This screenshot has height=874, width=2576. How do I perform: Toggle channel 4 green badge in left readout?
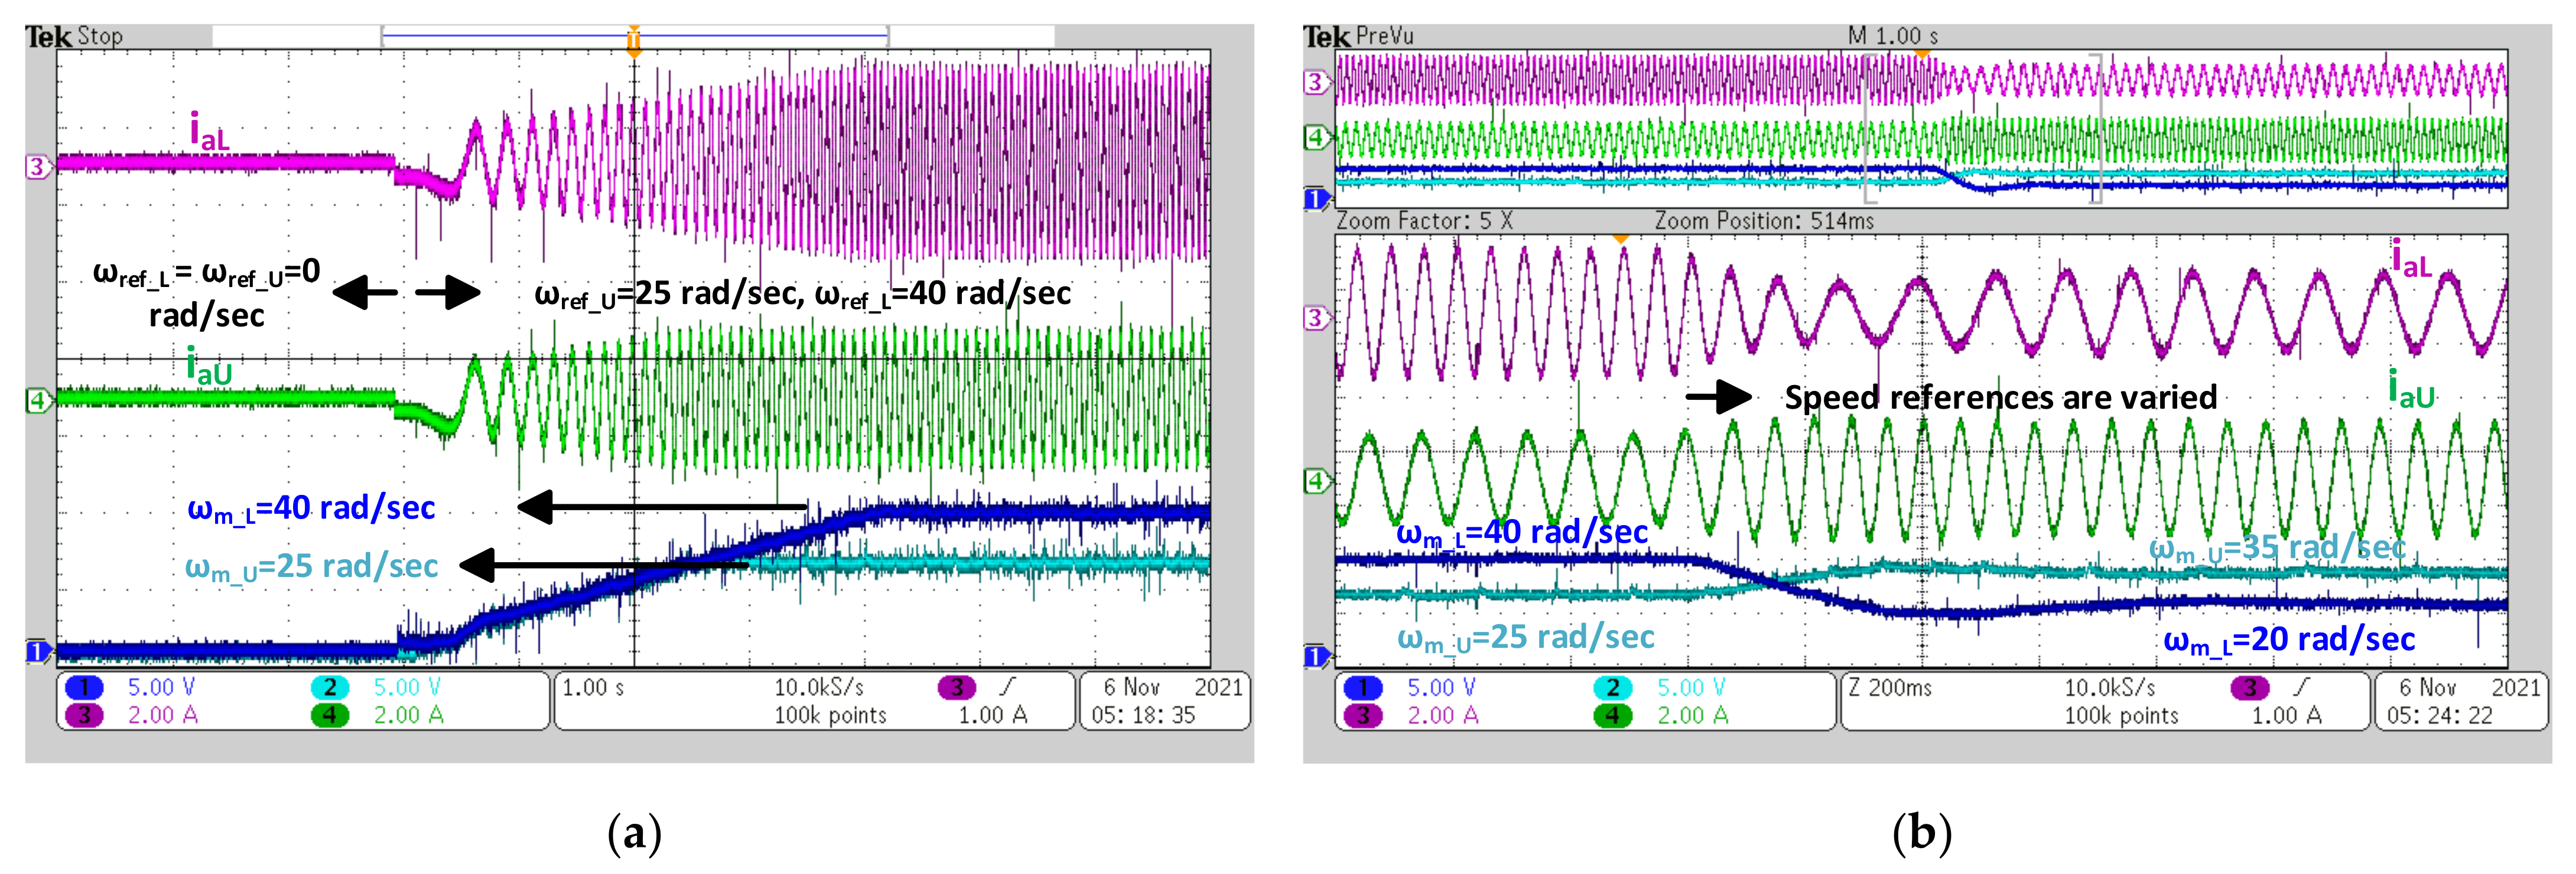[330, 716]
